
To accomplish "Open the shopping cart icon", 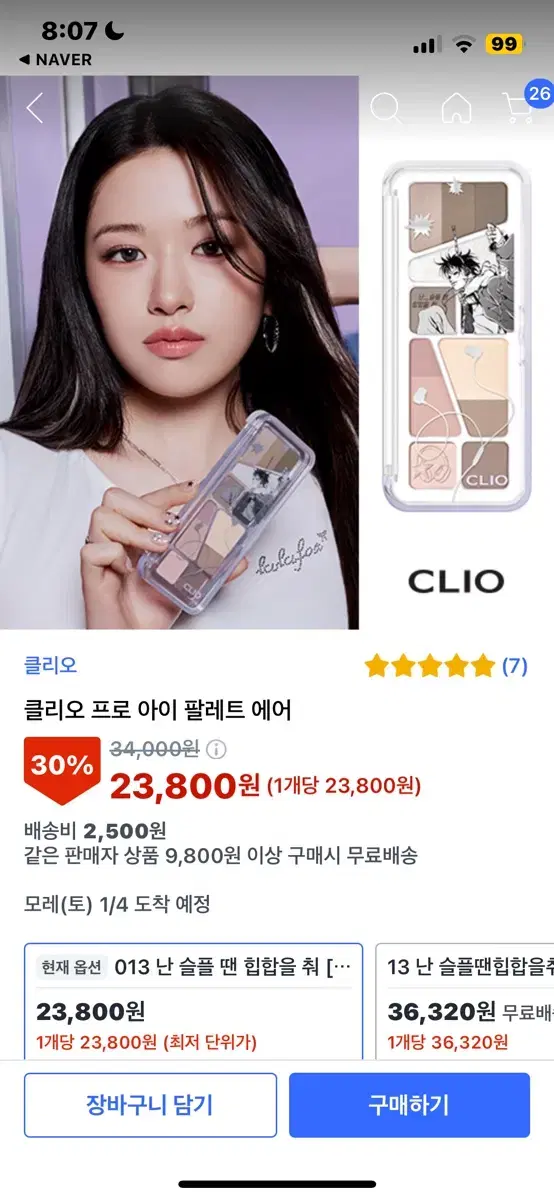I will [518, 108].
